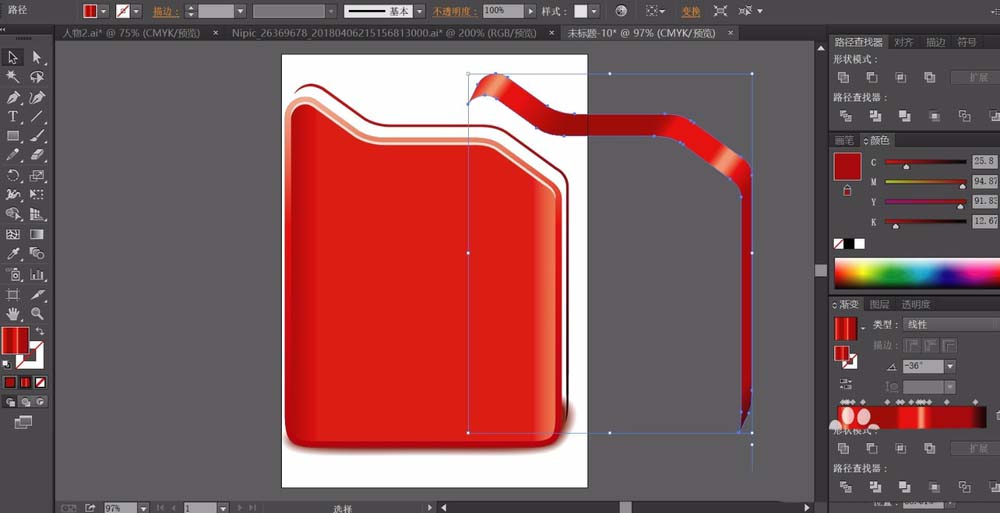Click gradient slider bar in Gradient panel
Image resolution: width=1000 pixels, height=513 pixels.
coord(912,417)
